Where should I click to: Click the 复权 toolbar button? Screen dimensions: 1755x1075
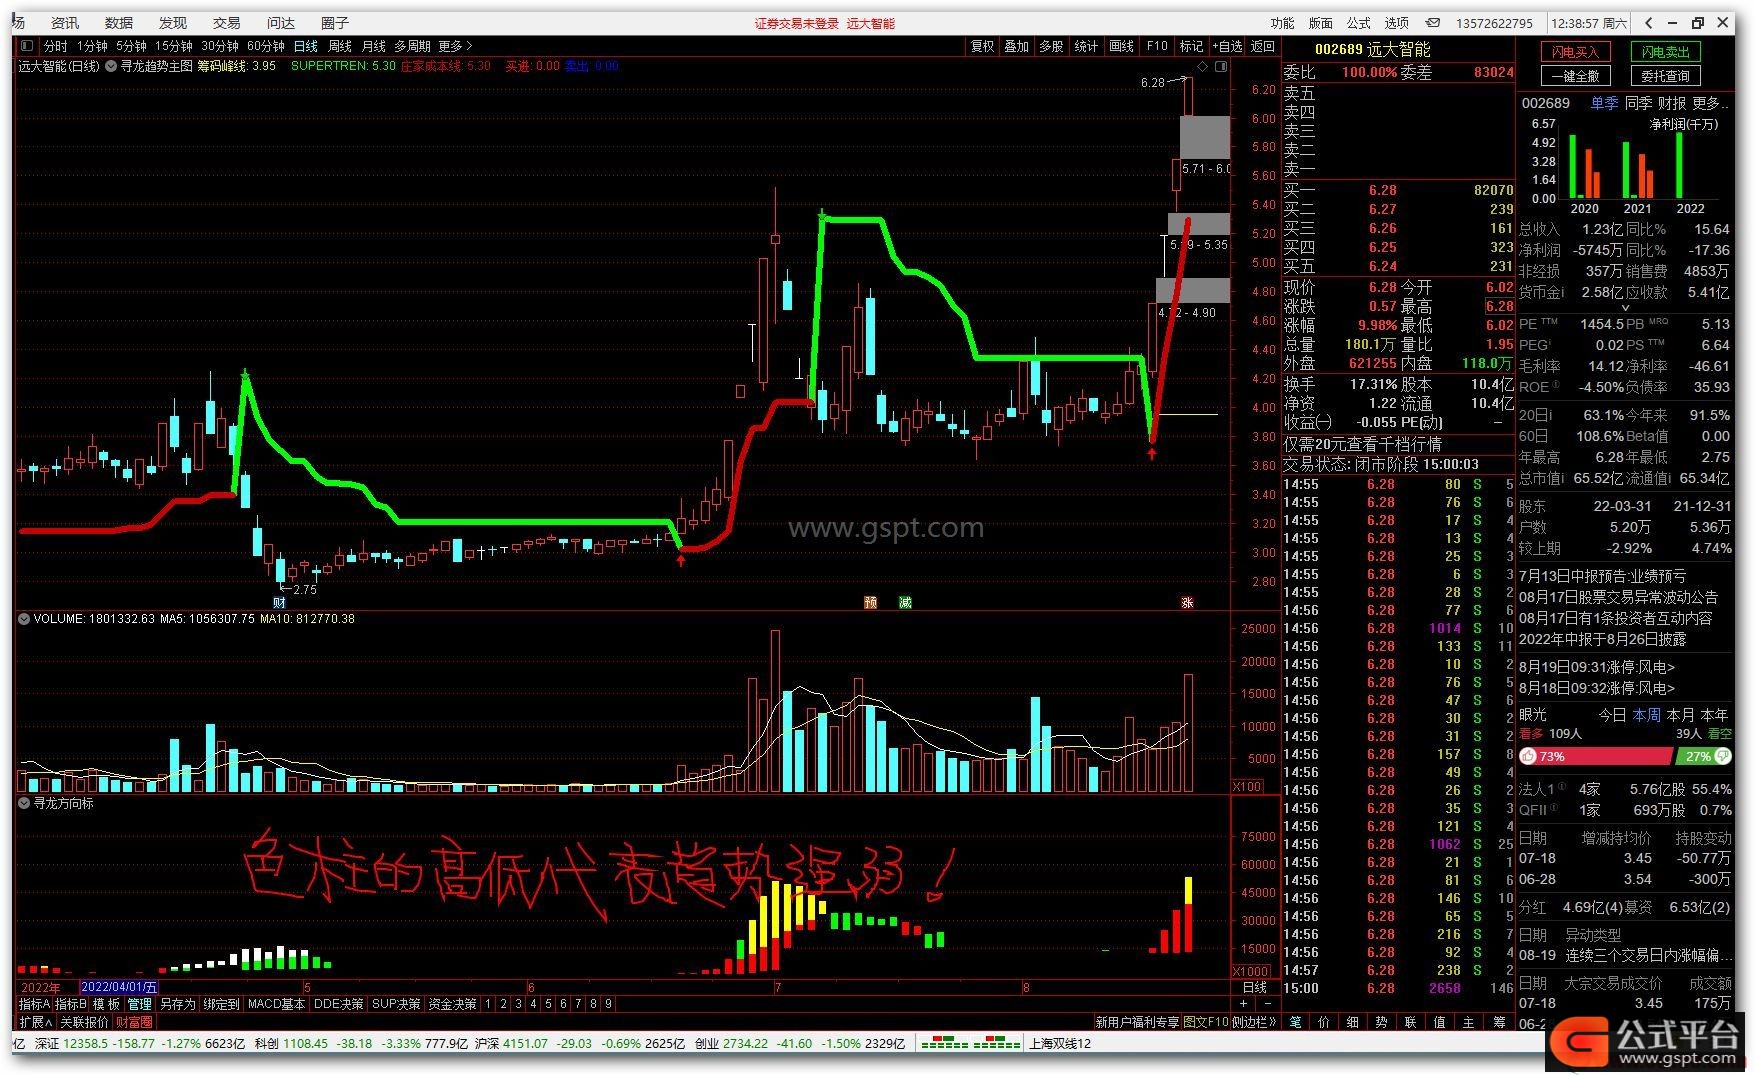(x=983, y=46)
